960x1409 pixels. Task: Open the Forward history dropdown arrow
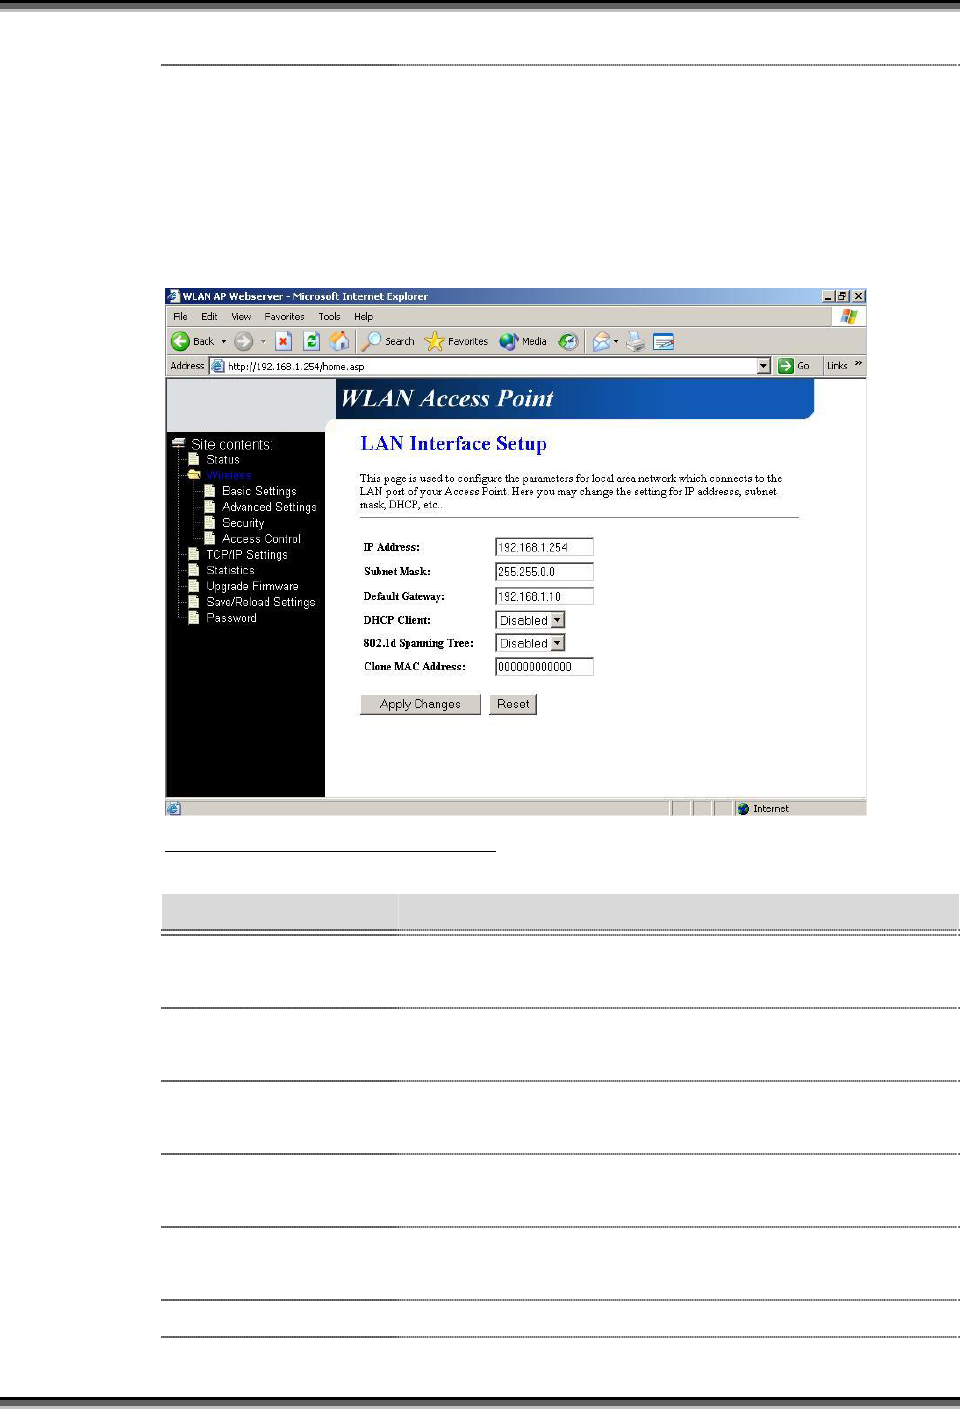[x=263, y=341]
